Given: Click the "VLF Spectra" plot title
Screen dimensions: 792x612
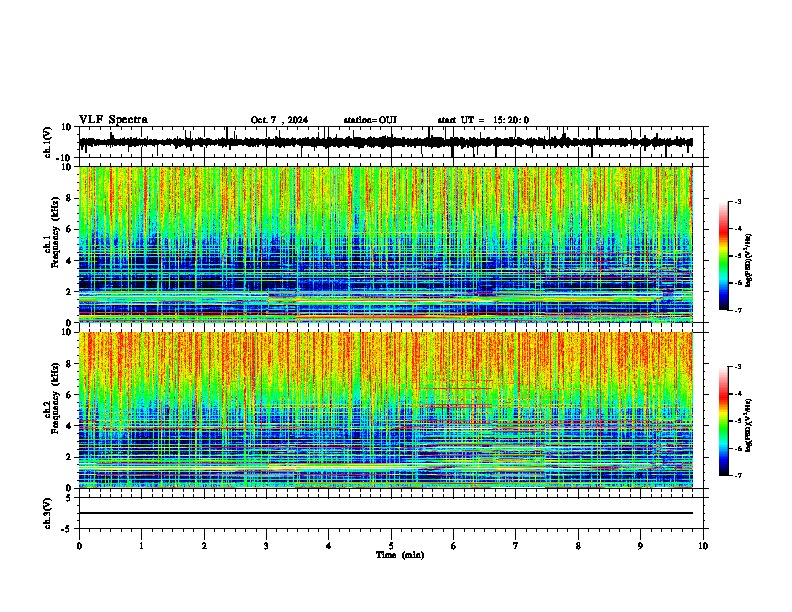Looking at the screenshot, I should tap(113, 119).
